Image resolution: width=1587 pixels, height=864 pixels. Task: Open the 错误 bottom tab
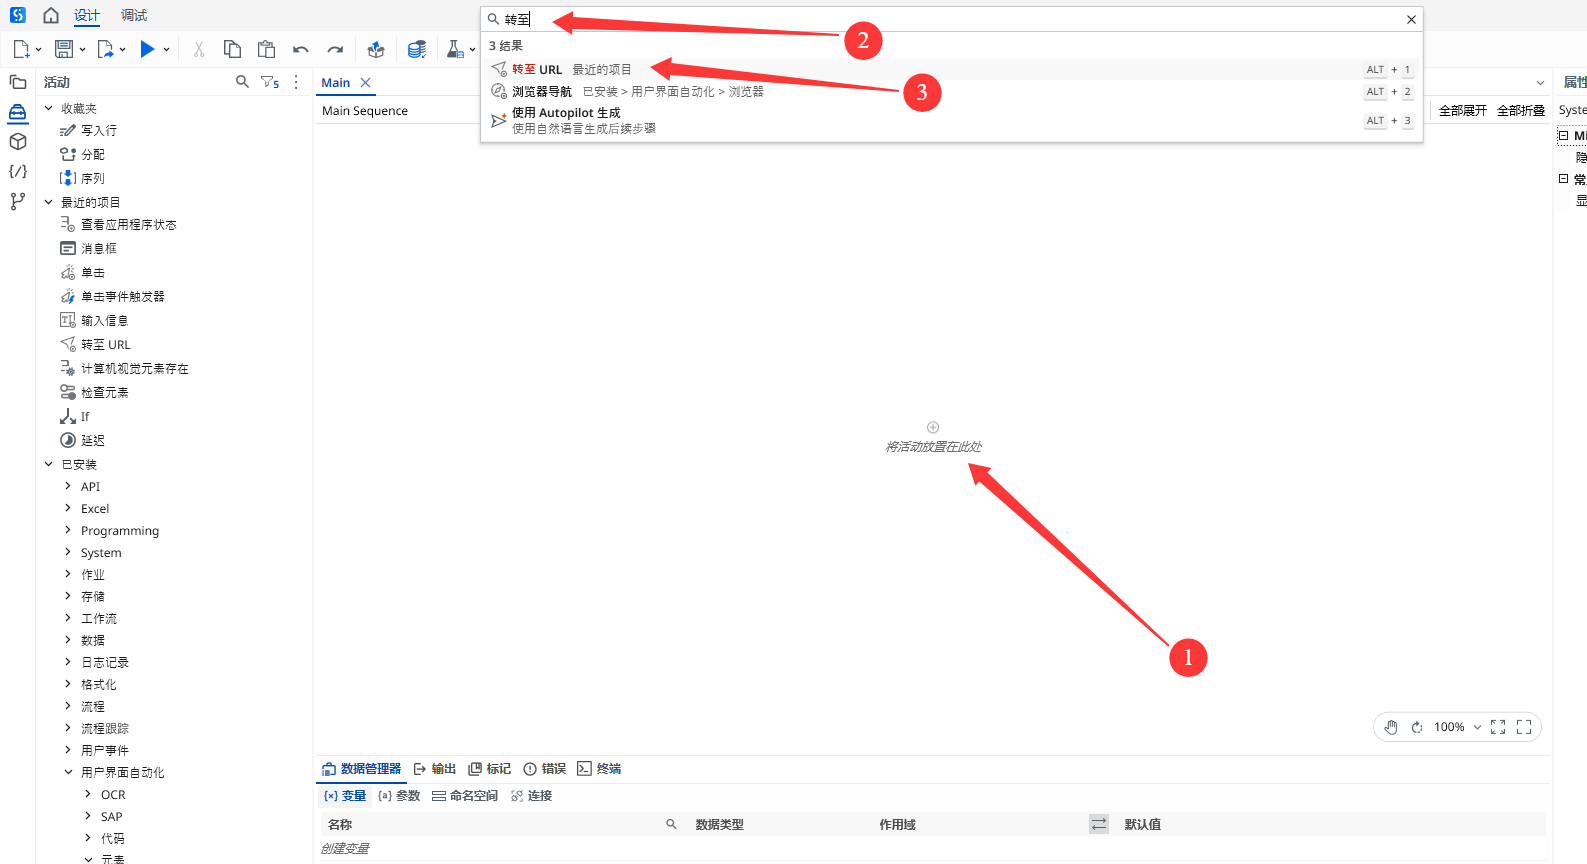coord(545,769)
